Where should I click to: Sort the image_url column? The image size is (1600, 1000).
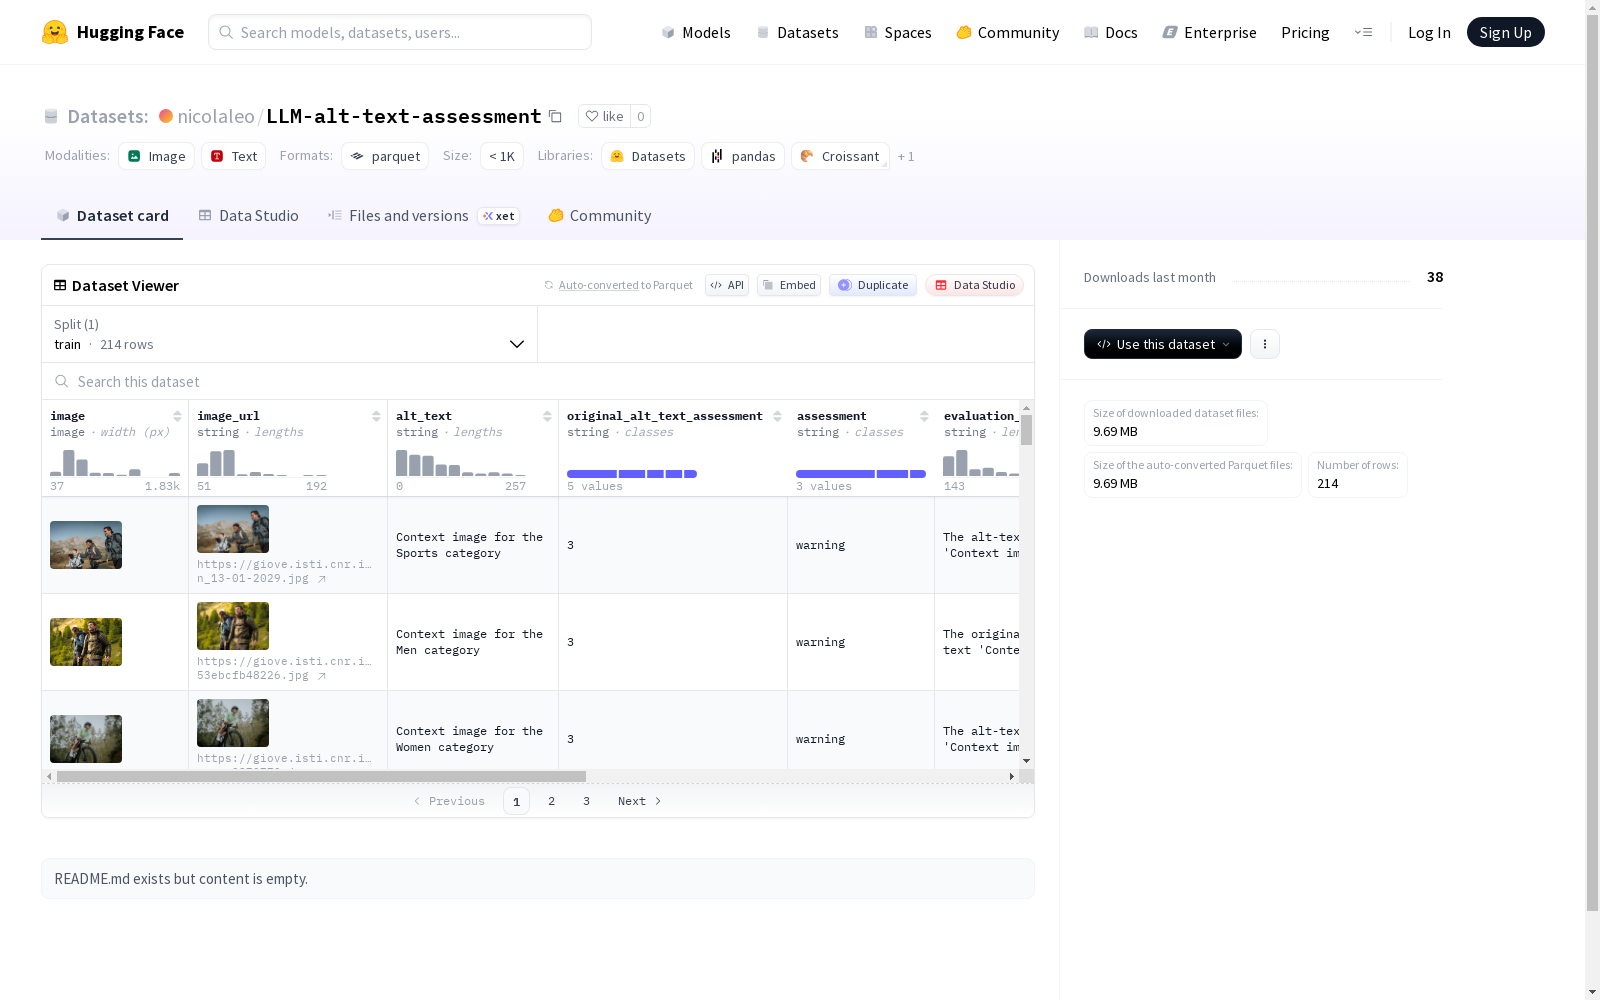tap(376, 416)
